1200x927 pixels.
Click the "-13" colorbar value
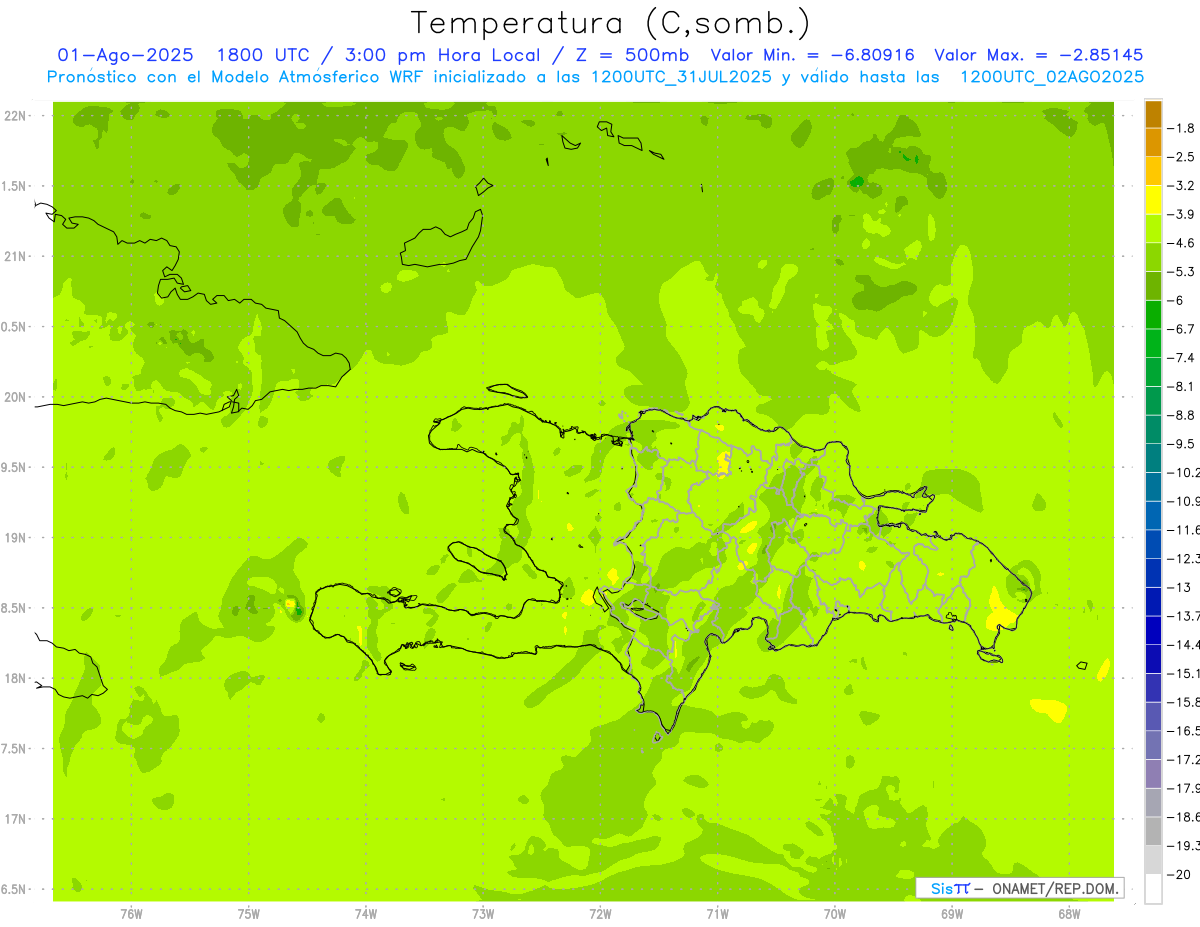[1180, 587]
